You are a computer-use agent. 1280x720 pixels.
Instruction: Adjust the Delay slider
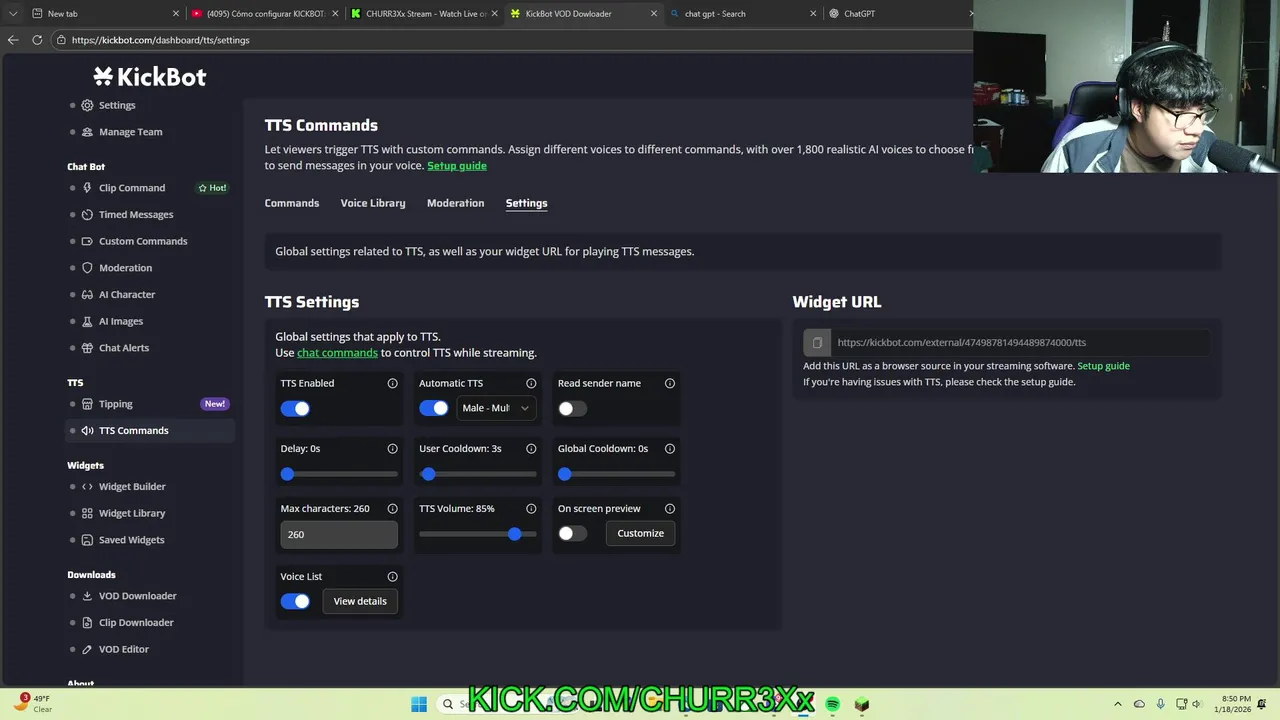point(339,474)
